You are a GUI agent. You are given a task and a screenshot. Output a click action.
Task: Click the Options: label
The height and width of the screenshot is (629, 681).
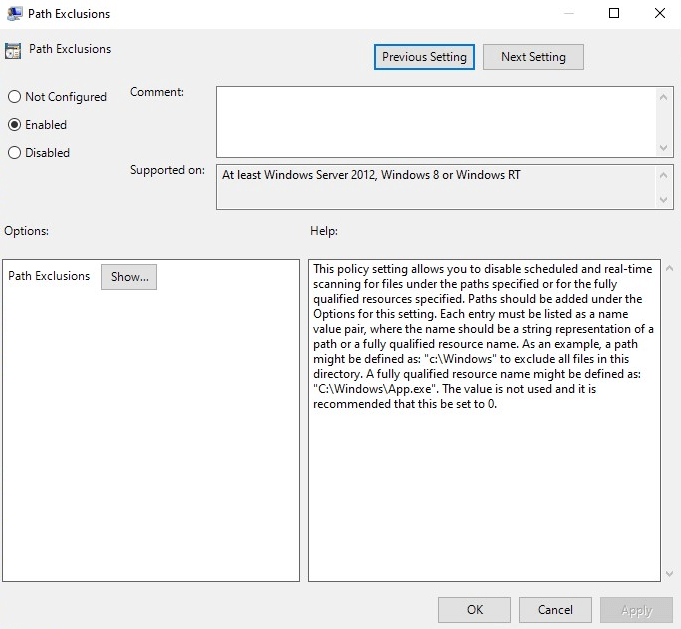tap(26, 231)
